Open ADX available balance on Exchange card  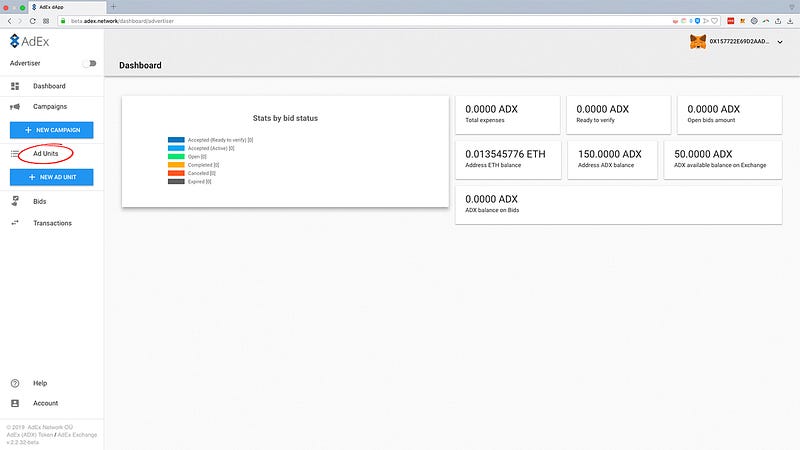[723, 160]
